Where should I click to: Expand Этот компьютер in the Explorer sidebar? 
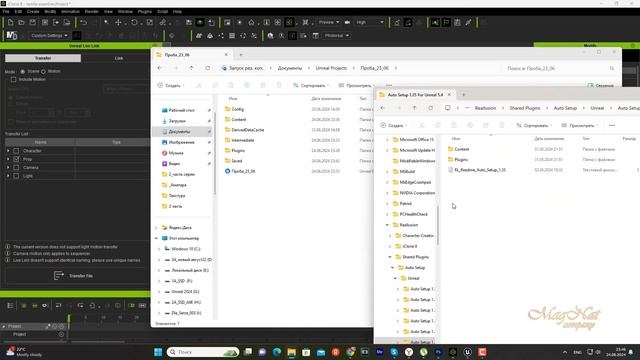pos(156,238)
